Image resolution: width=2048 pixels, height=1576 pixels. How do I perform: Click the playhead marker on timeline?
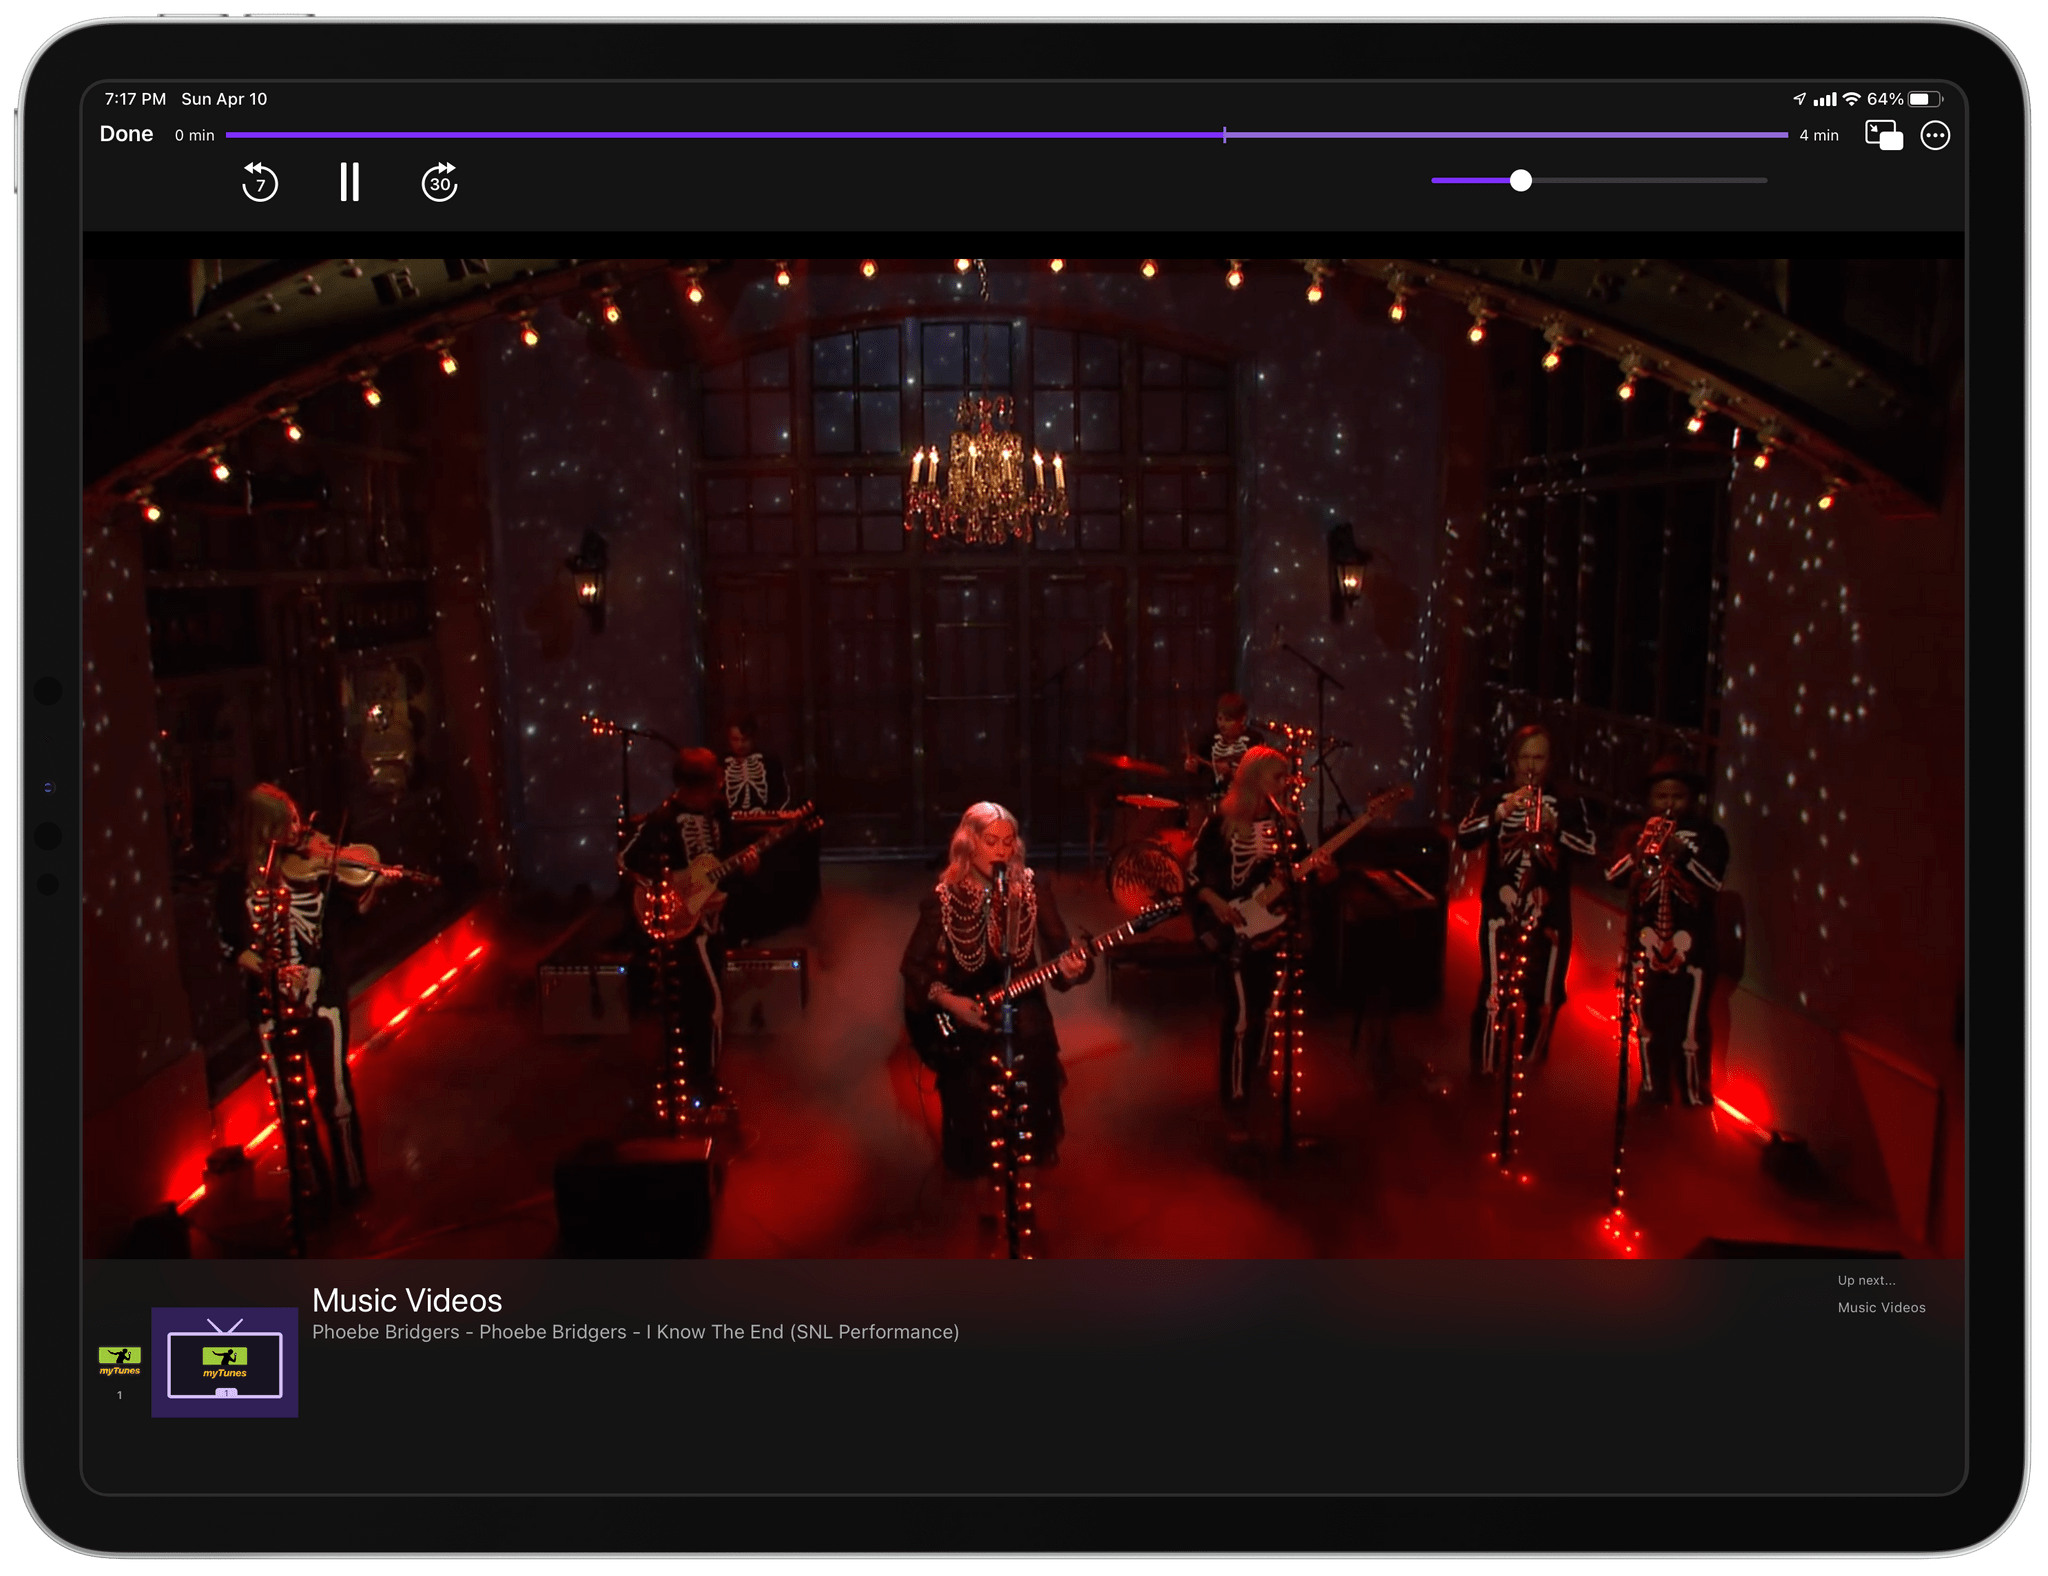1224,135
